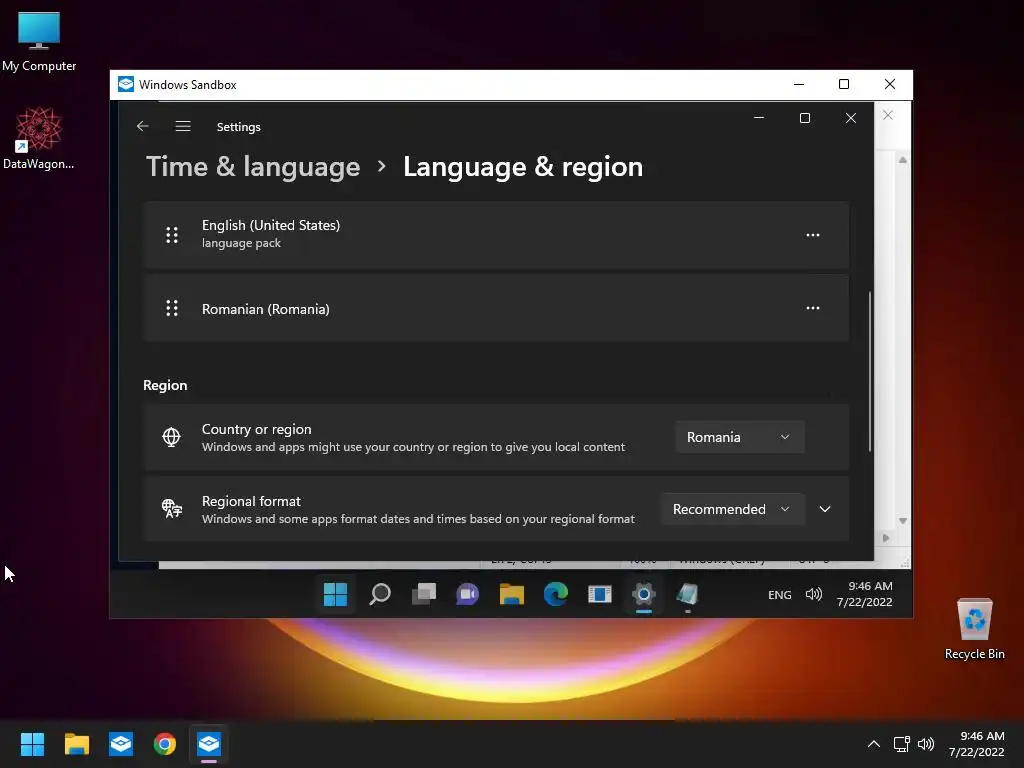Open the host Windows Start menu
The height and width of the screenshot is (768, 1024).
(32, 744)
